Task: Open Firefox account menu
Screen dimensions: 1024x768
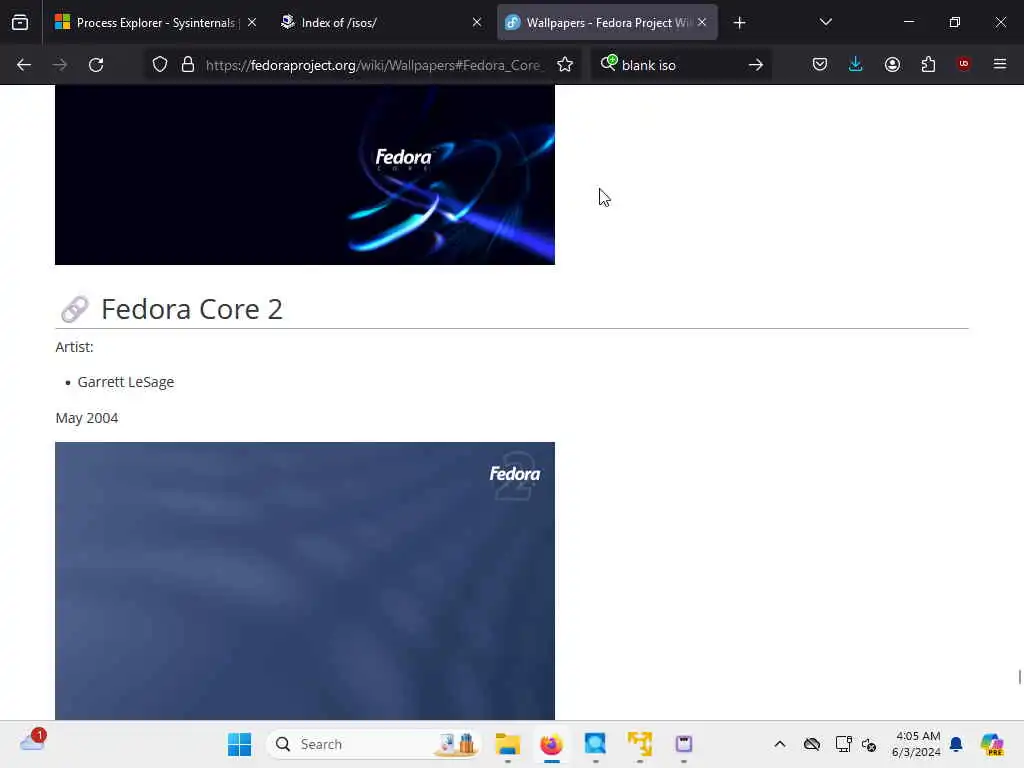Action: (892, 64)
